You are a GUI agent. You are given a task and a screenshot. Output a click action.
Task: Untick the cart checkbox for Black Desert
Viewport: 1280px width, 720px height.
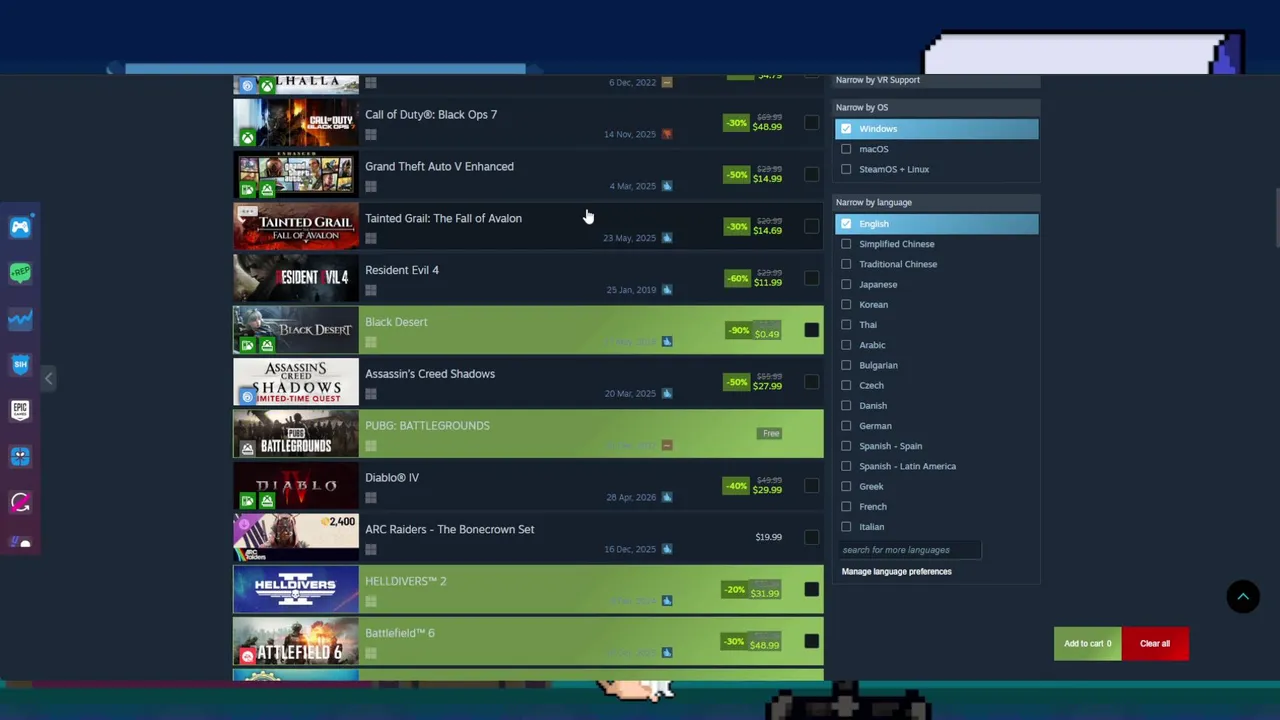tap(812, 330)
